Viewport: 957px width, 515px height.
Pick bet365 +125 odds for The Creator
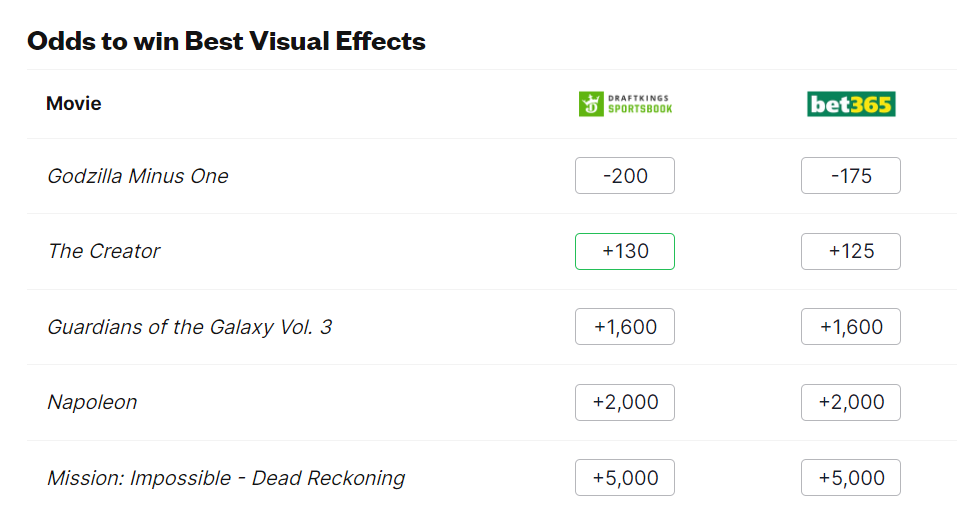(851, 251)
